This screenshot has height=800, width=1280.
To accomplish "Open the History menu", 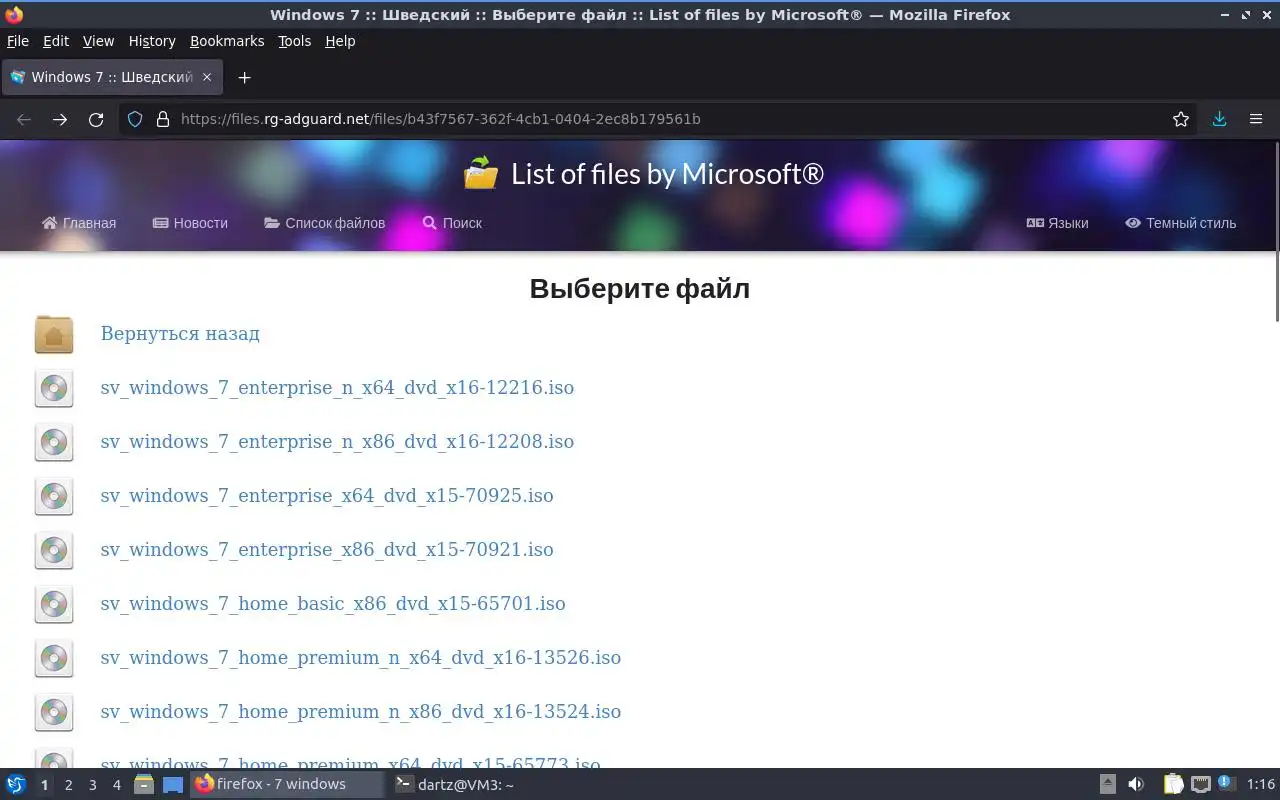I will pos(152,41).
